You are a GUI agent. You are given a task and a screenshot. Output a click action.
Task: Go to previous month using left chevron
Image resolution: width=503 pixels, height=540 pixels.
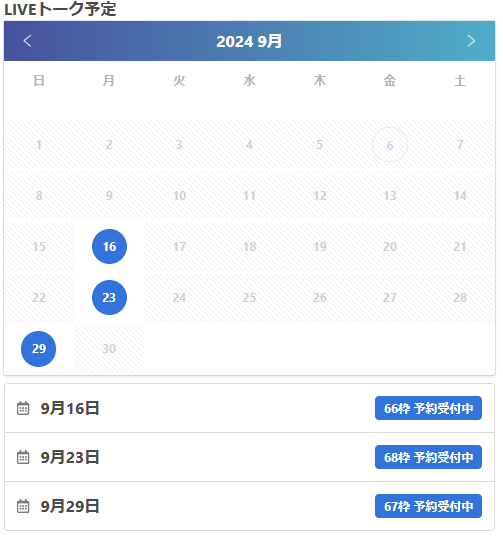27,41
